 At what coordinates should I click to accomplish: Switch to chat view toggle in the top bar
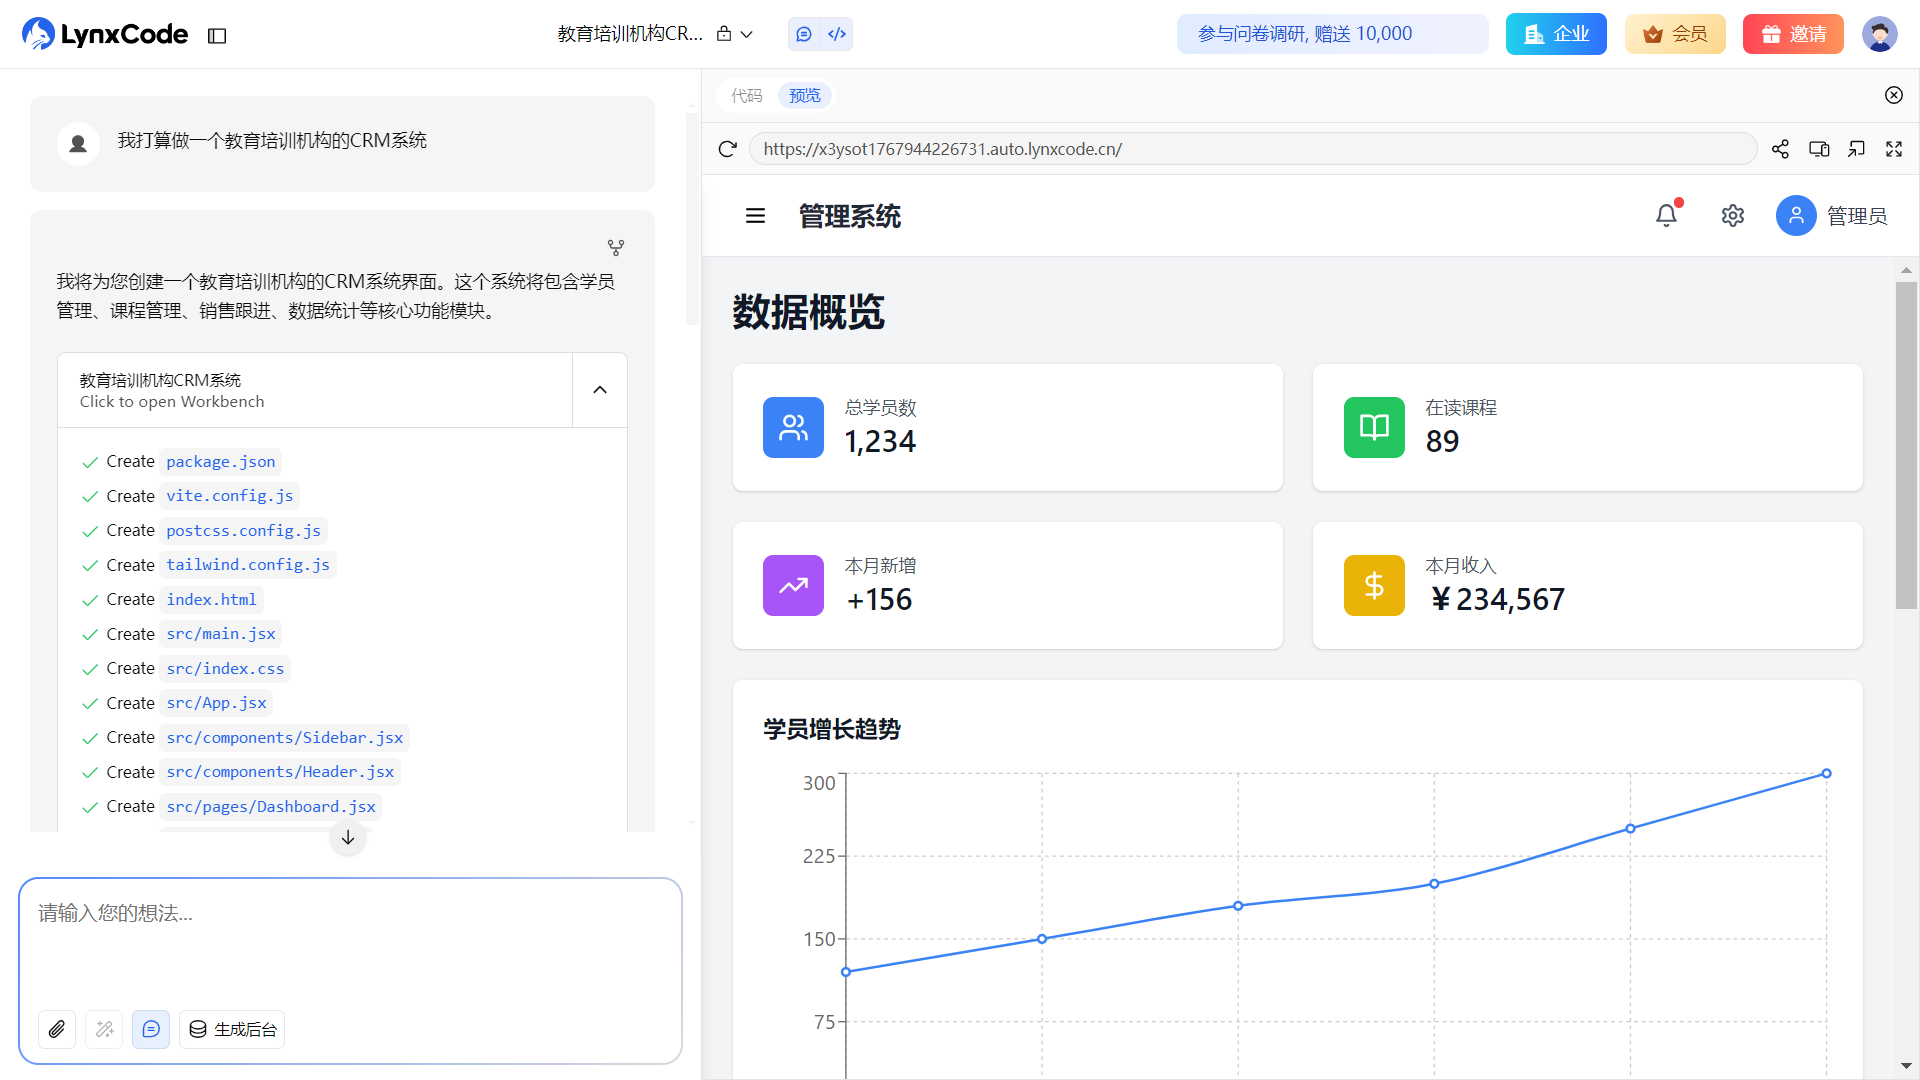(804, 34)
